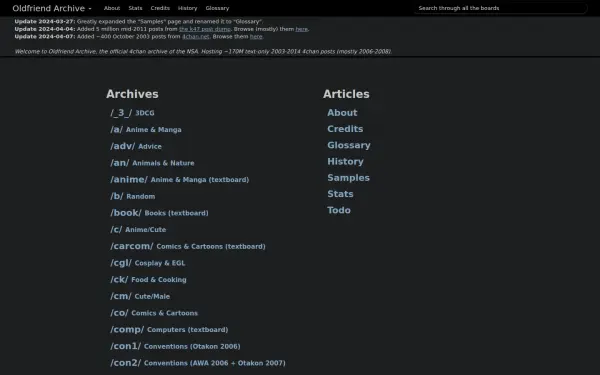
Task: Open Credits in the top navigation bar
Action: 160,8
